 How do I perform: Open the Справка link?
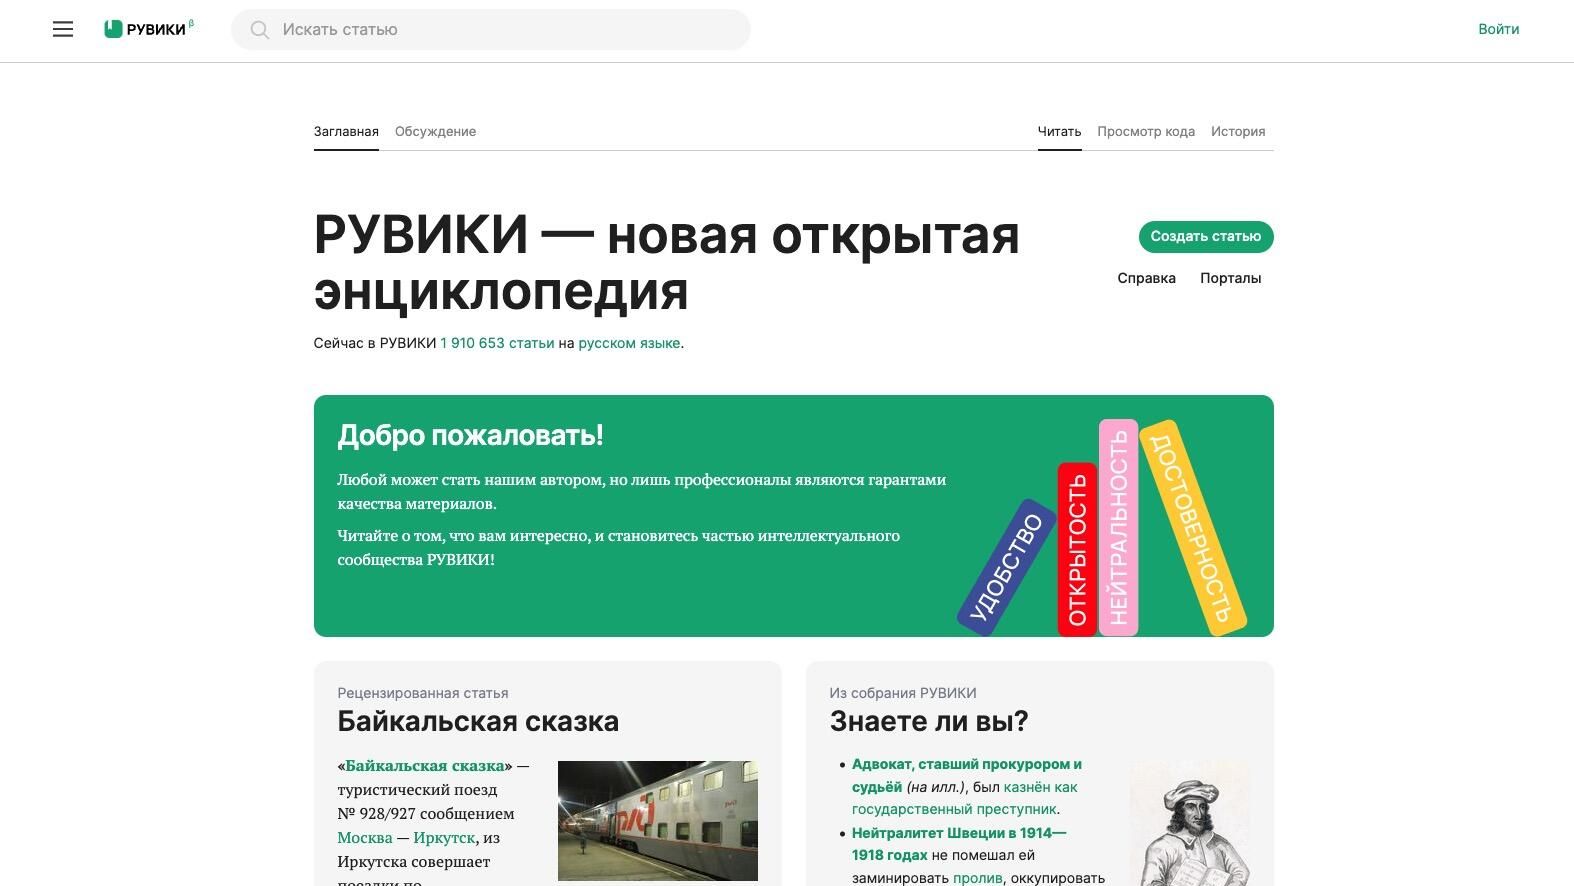1146,278
